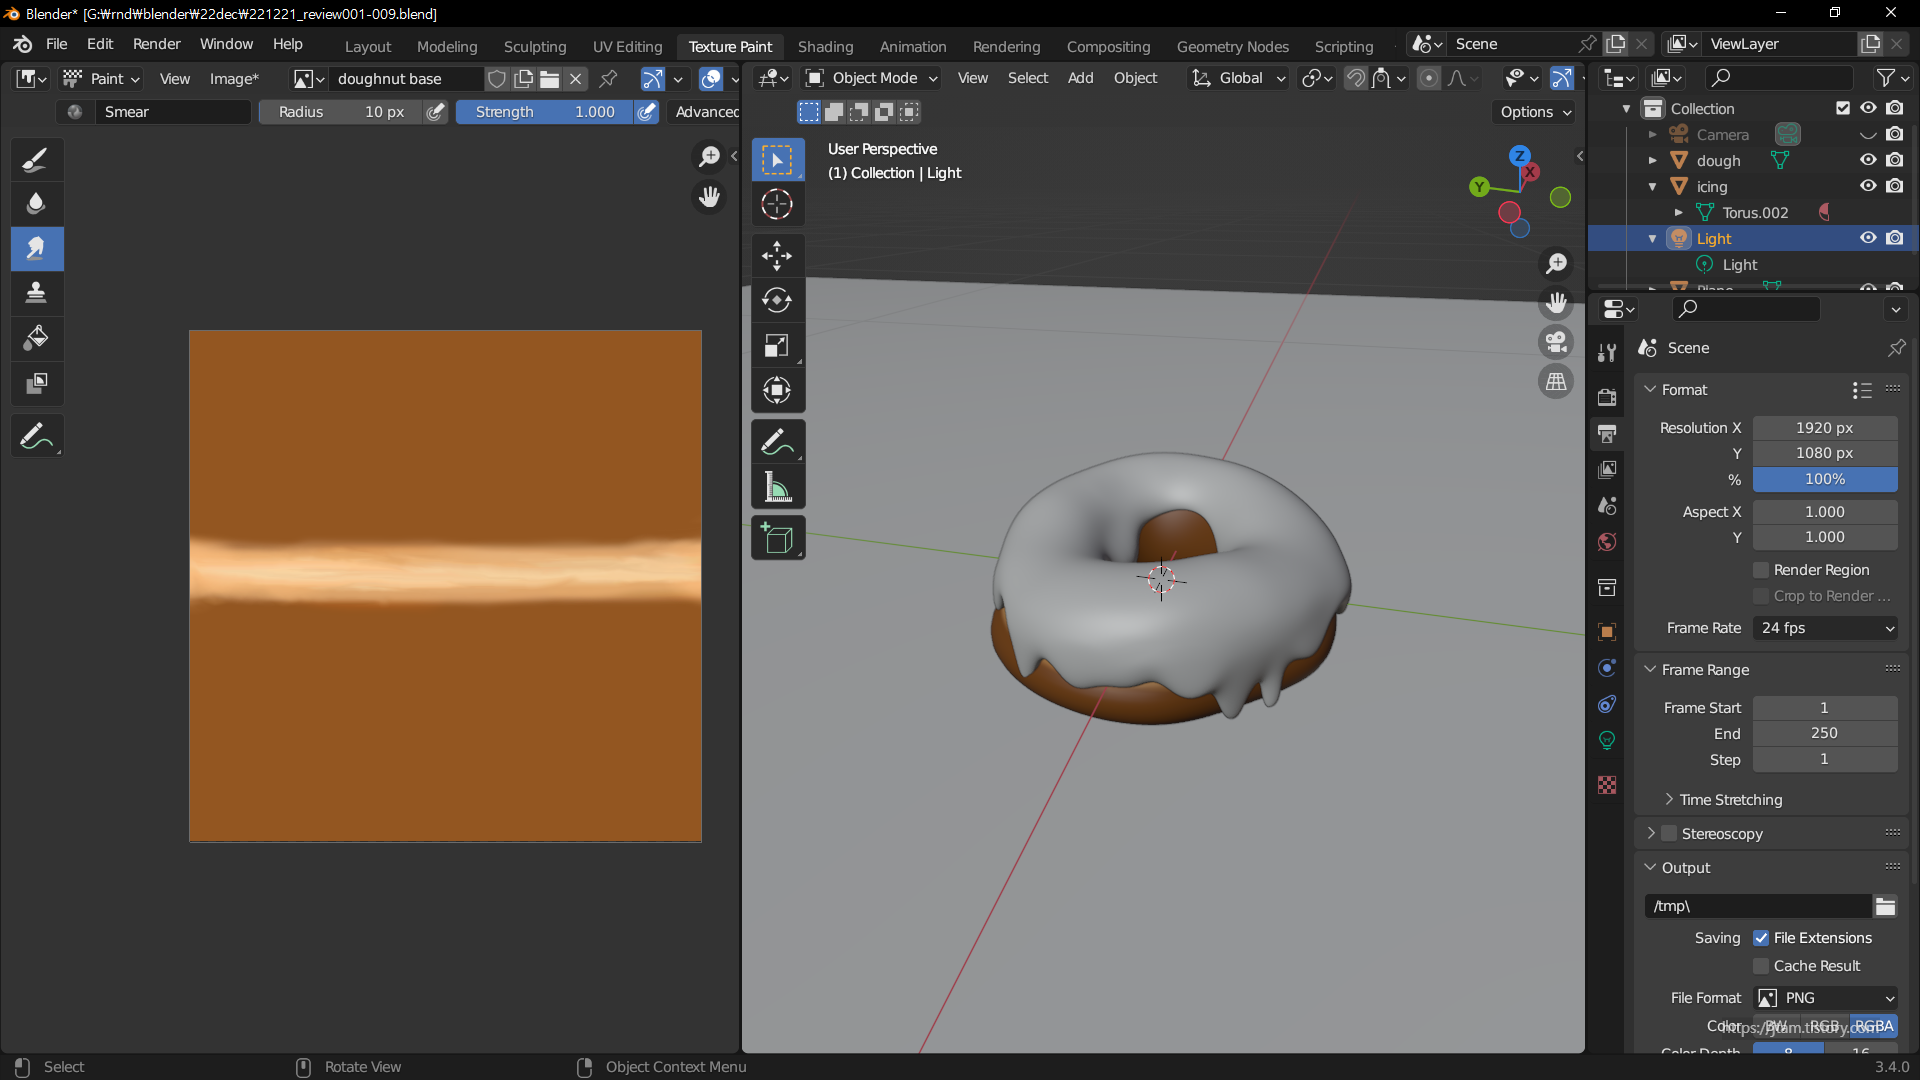Image resolution: width=1920 pixels, height=1080 pixels.
Task: Click the Options button in viewport
Action: coord(1535,112)
